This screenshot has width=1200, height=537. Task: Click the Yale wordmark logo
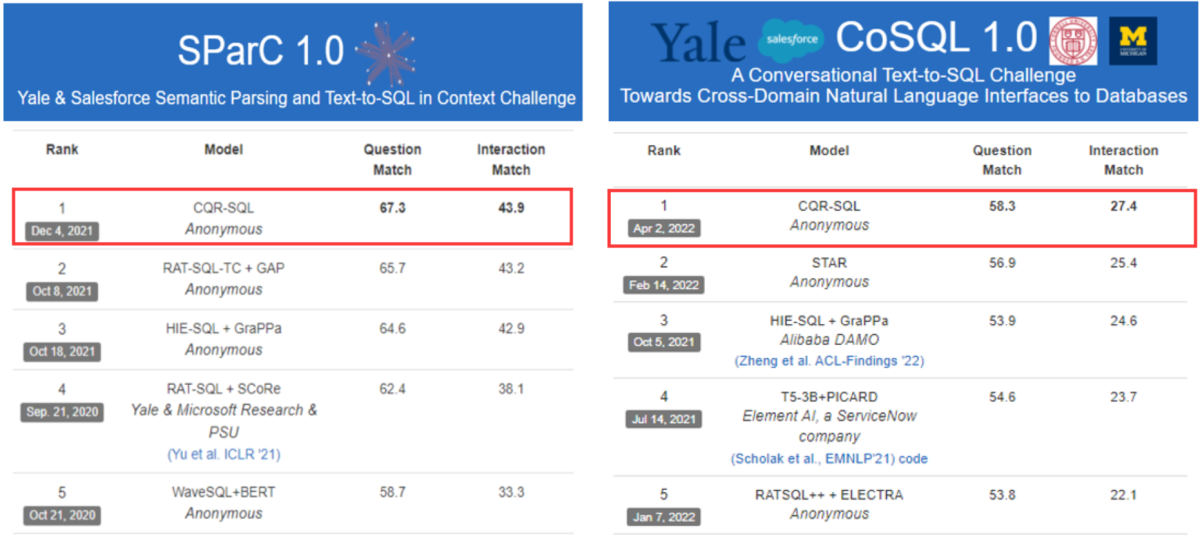click(x=700, y=42)
